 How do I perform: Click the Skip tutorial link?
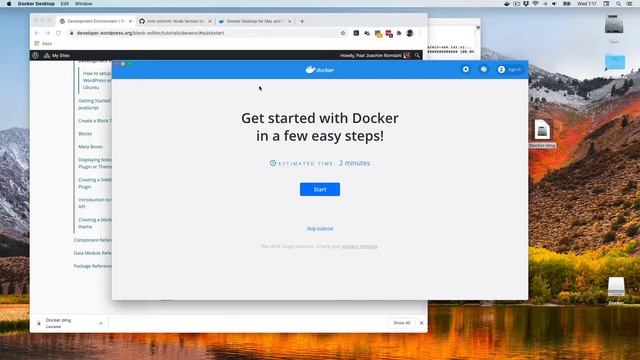pos(320,229)
